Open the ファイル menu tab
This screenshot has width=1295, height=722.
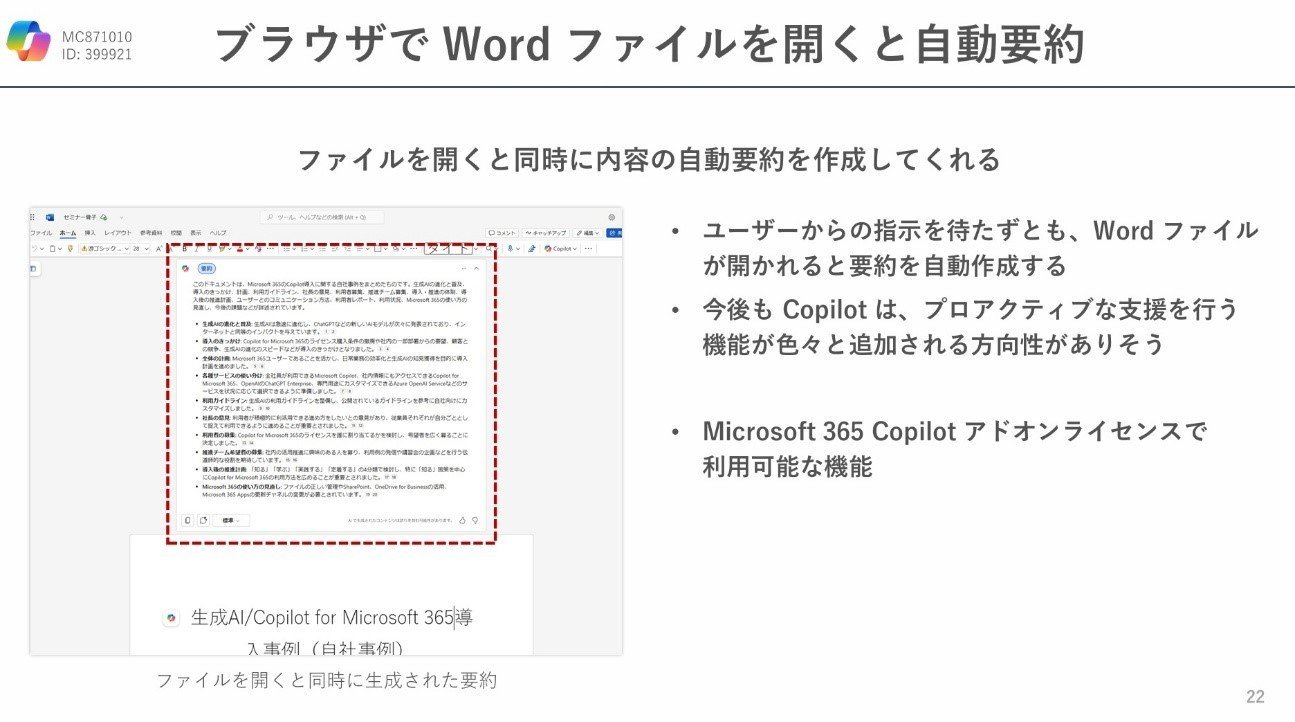41,232
